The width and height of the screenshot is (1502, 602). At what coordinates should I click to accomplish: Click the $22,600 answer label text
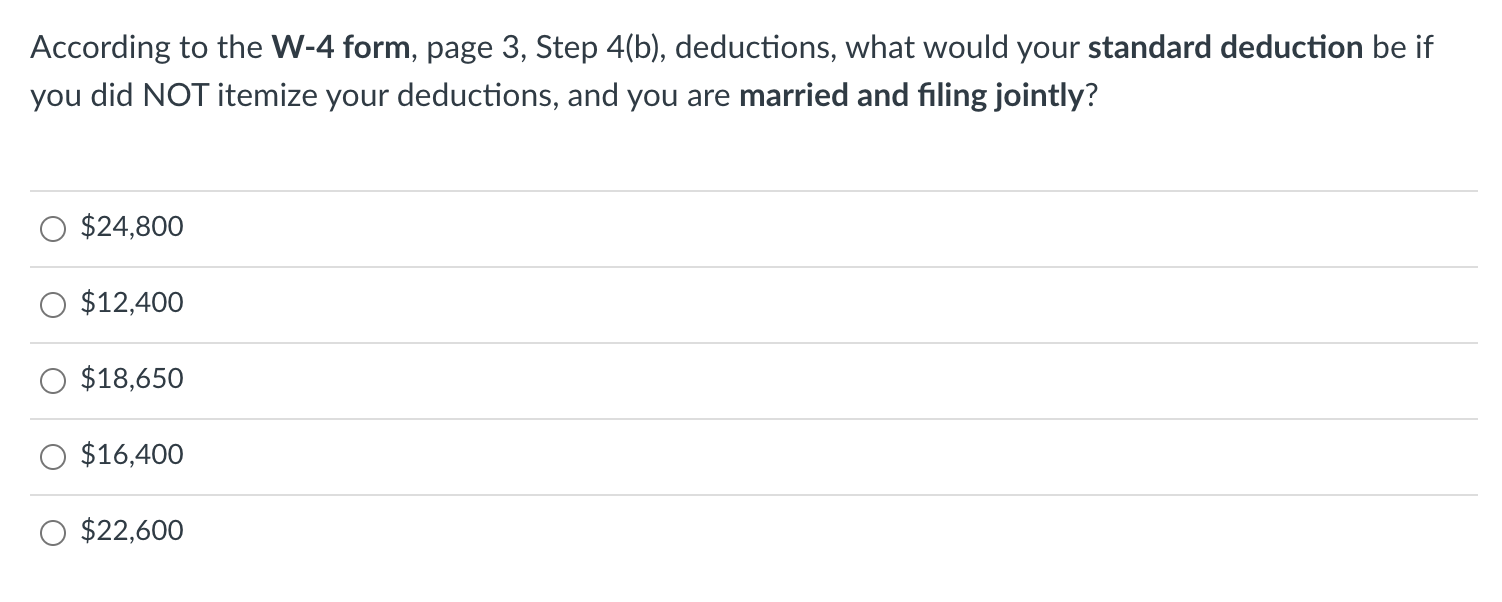point(132,531)
